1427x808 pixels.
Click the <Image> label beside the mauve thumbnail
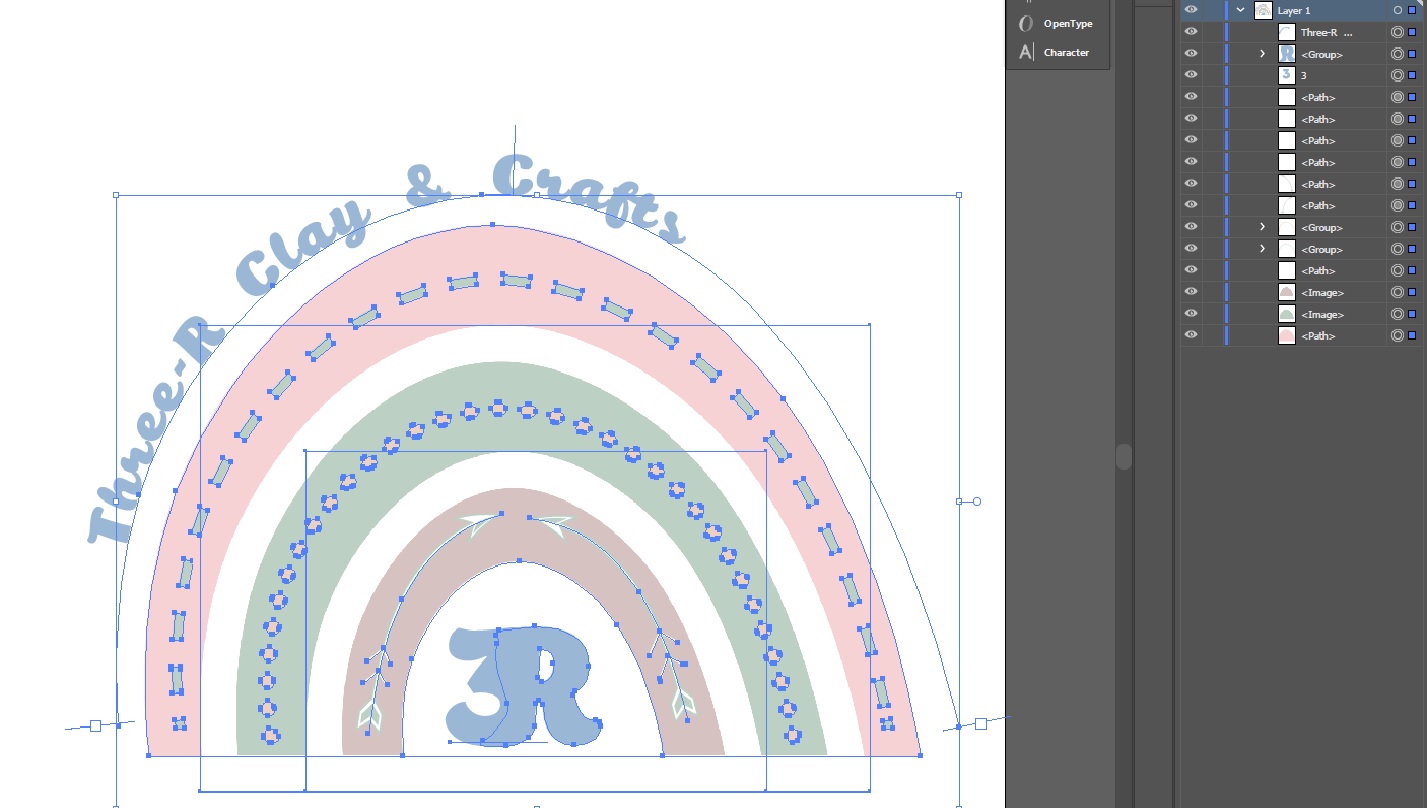(1323, 292)
